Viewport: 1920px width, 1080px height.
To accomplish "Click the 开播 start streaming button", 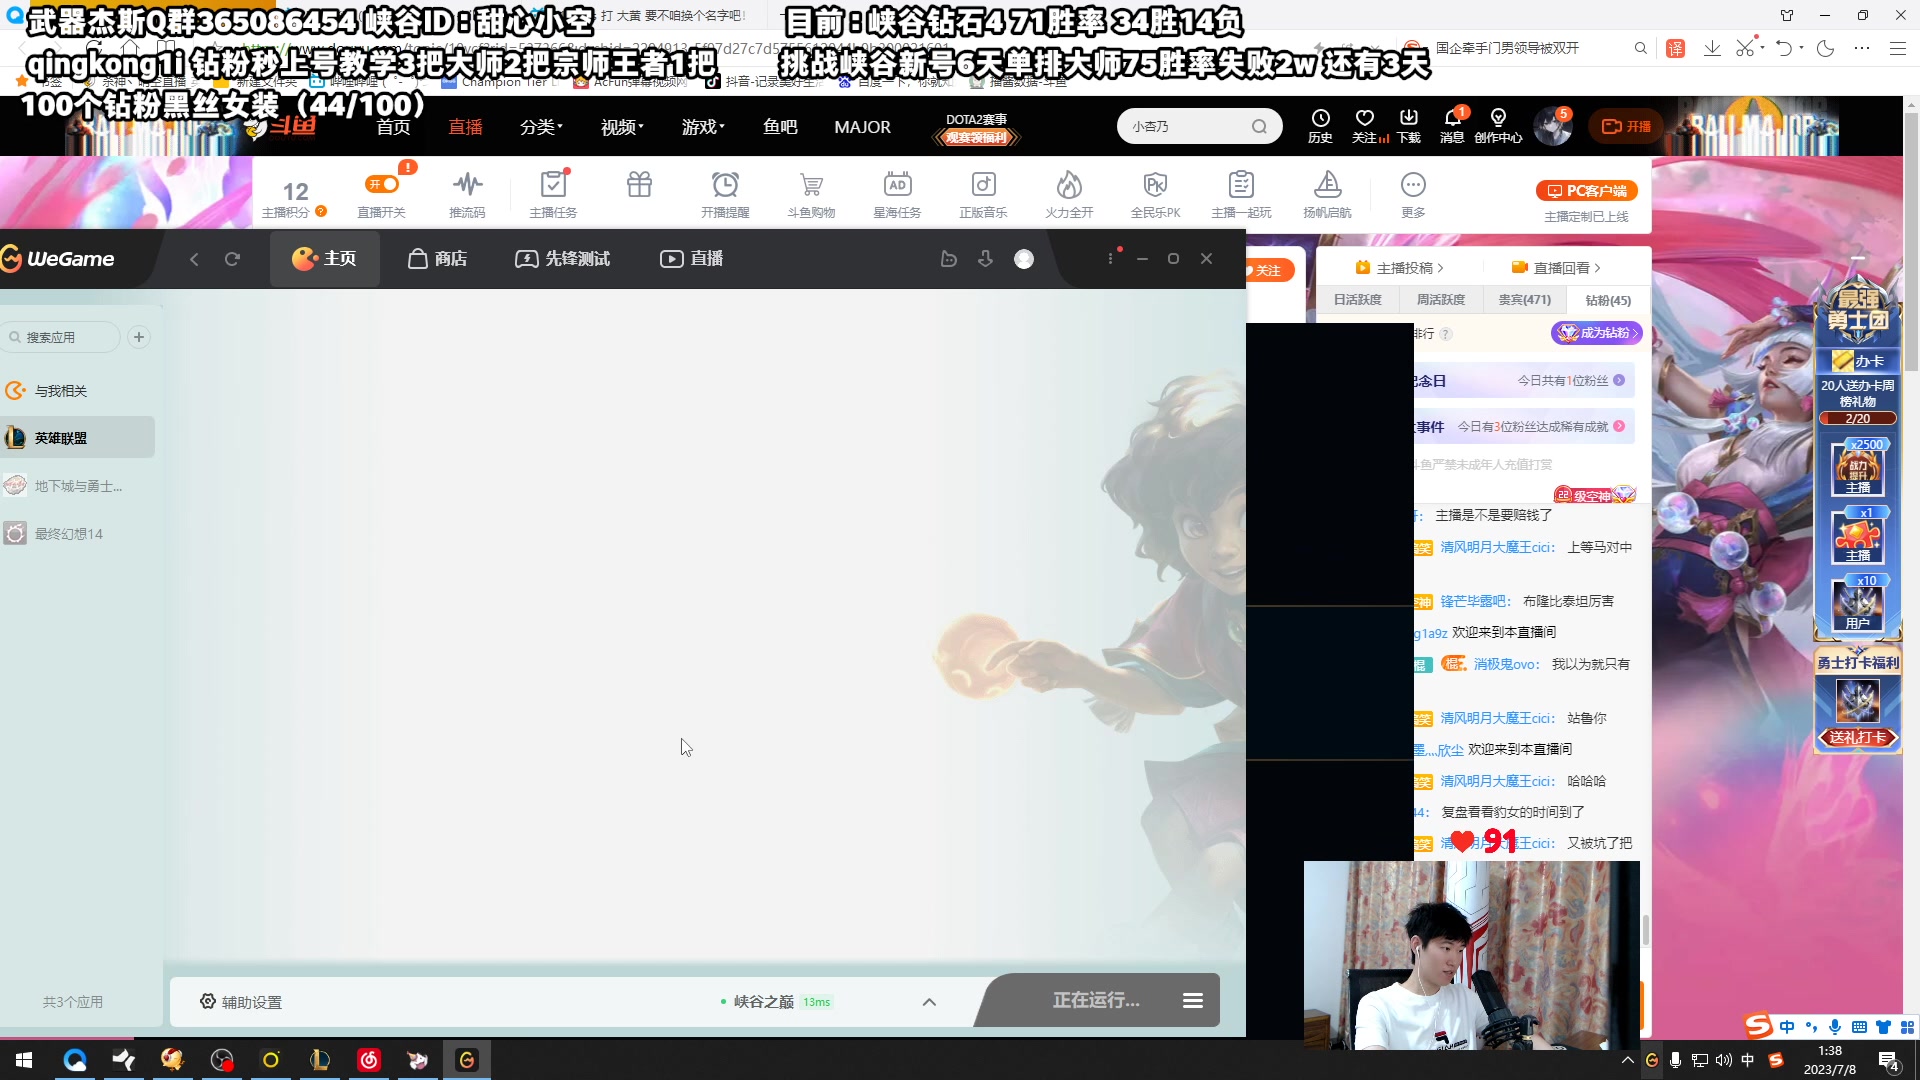I will coord(1627,126).
